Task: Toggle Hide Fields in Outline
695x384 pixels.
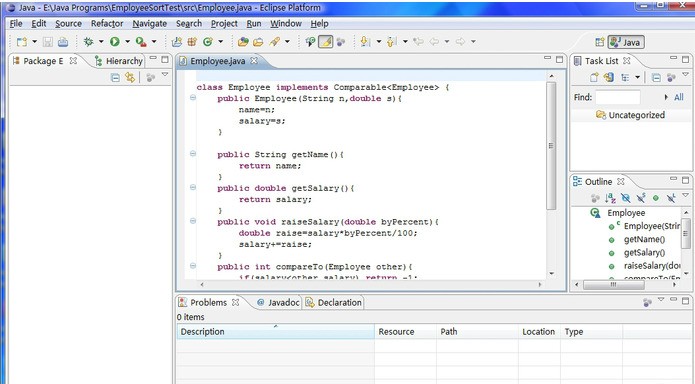Action: point(625,198)
